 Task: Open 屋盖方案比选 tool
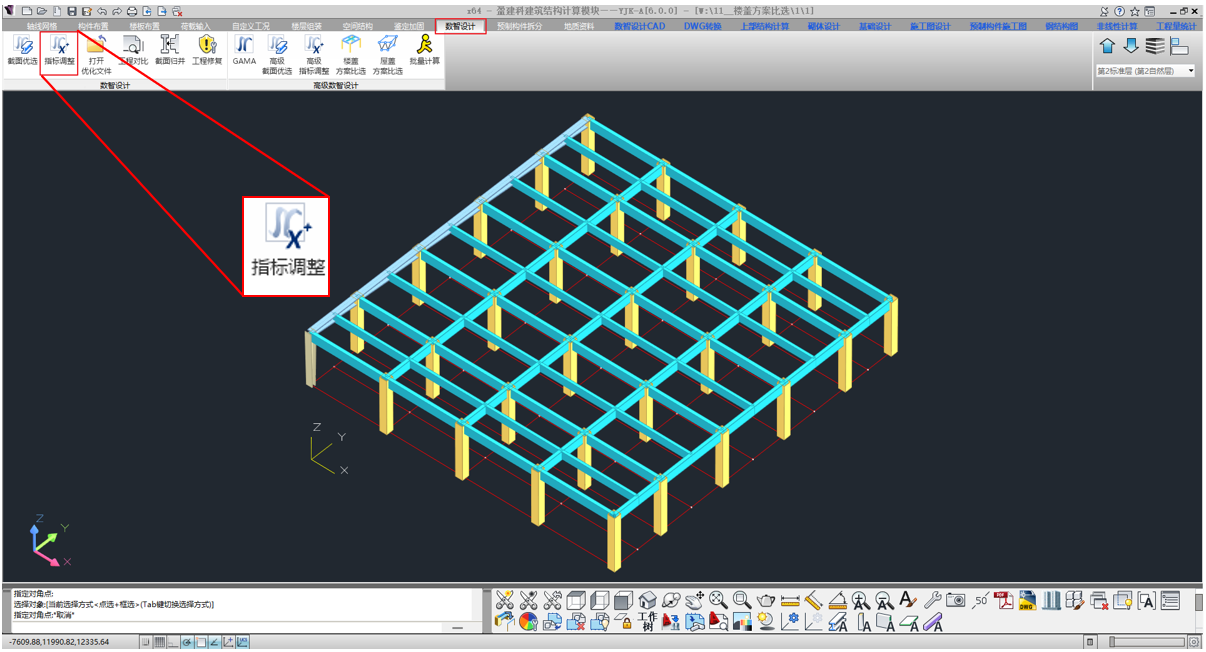point(388,55)
